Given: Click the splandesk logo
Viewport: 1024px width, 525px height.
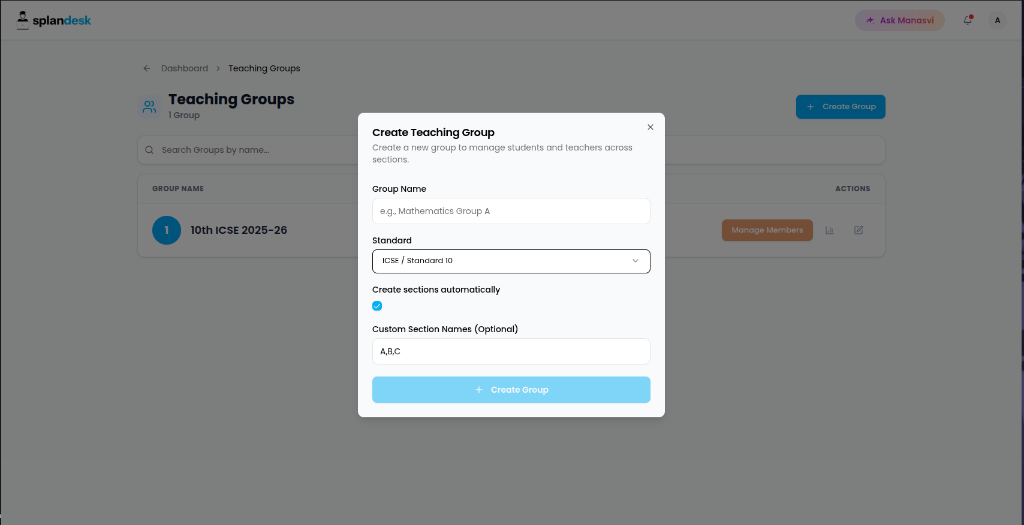Looking at the screenshot, I should coord(54,20).
